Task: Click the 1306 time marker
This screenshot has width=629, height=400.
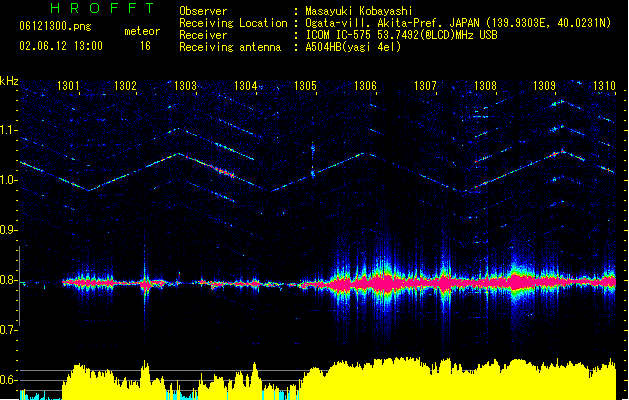Action: [x=365, y=86]
